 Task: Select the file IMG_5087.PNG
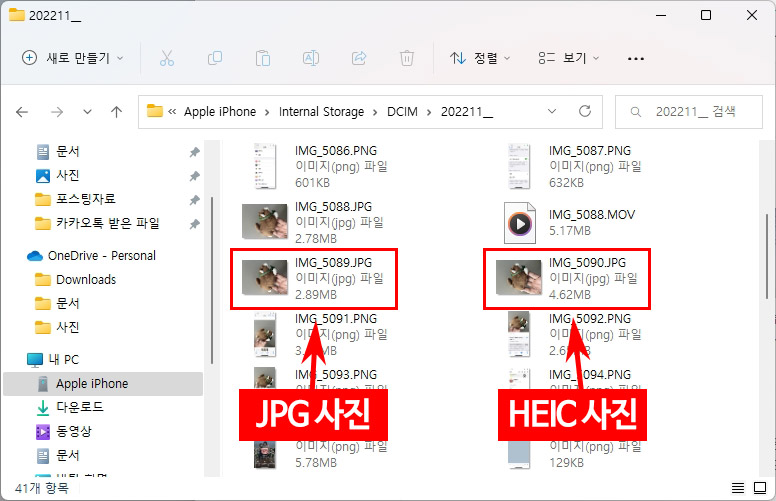590,150
